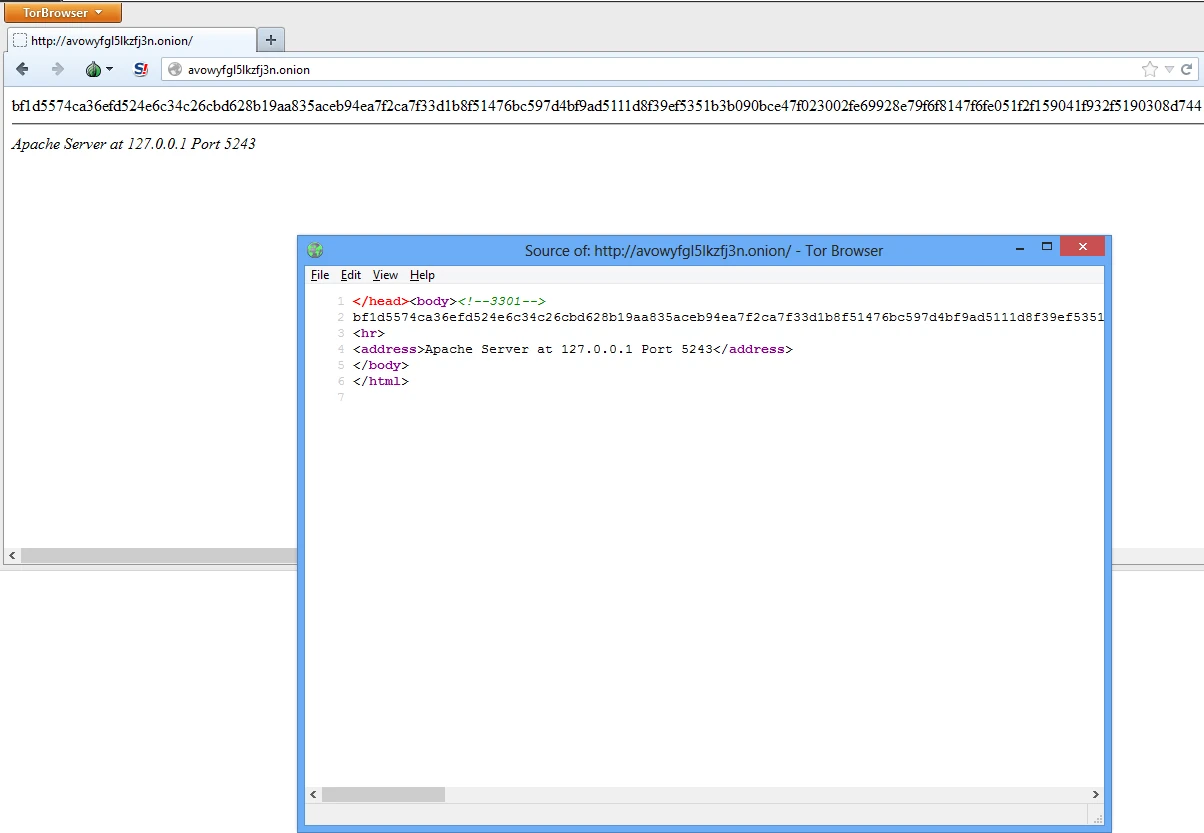Click 'Apache Server at 127.0.0.1 Port 5243' page text
This screenshot has width=1204, height=833.
click(134, 144)
